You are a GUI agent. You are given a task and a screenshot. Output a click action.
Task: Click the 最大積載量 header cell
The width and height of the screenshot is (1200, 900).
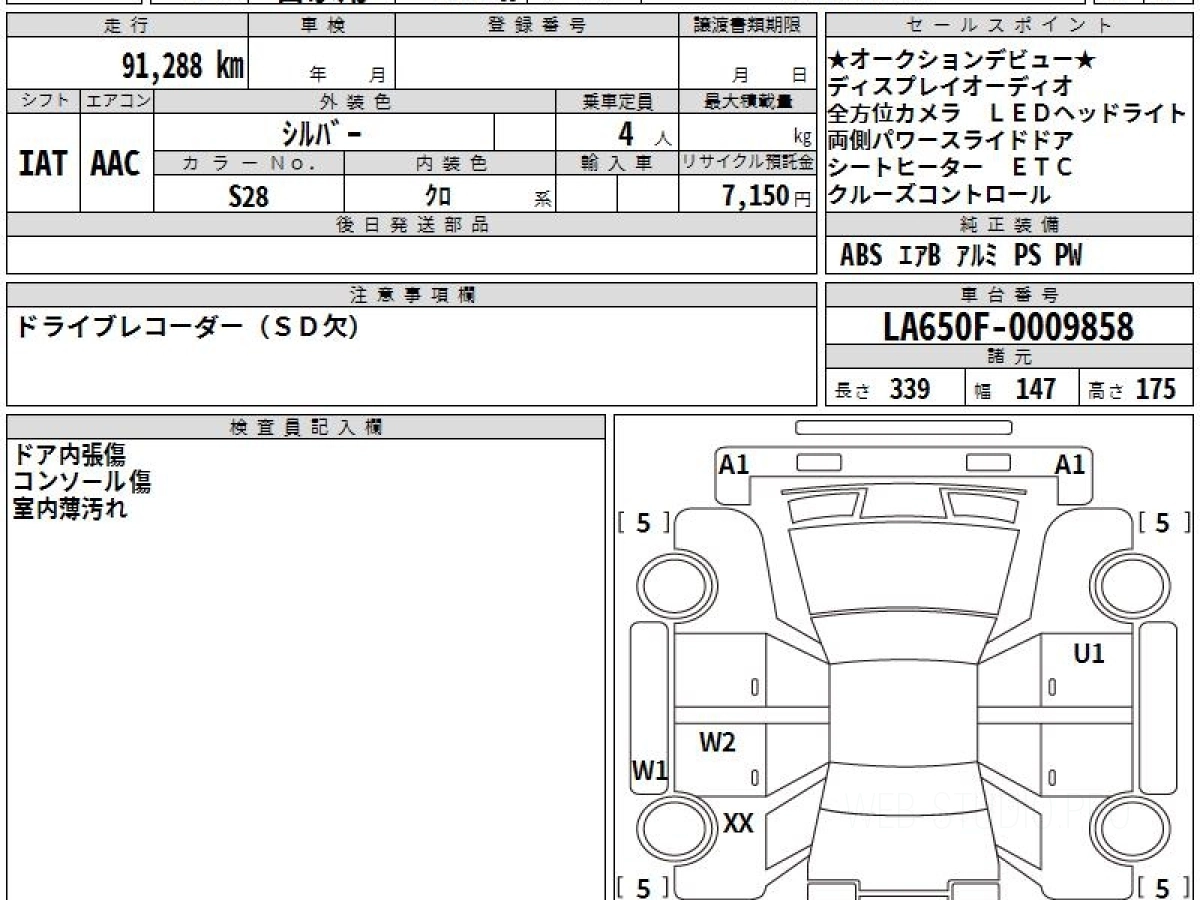click(748, 101)
